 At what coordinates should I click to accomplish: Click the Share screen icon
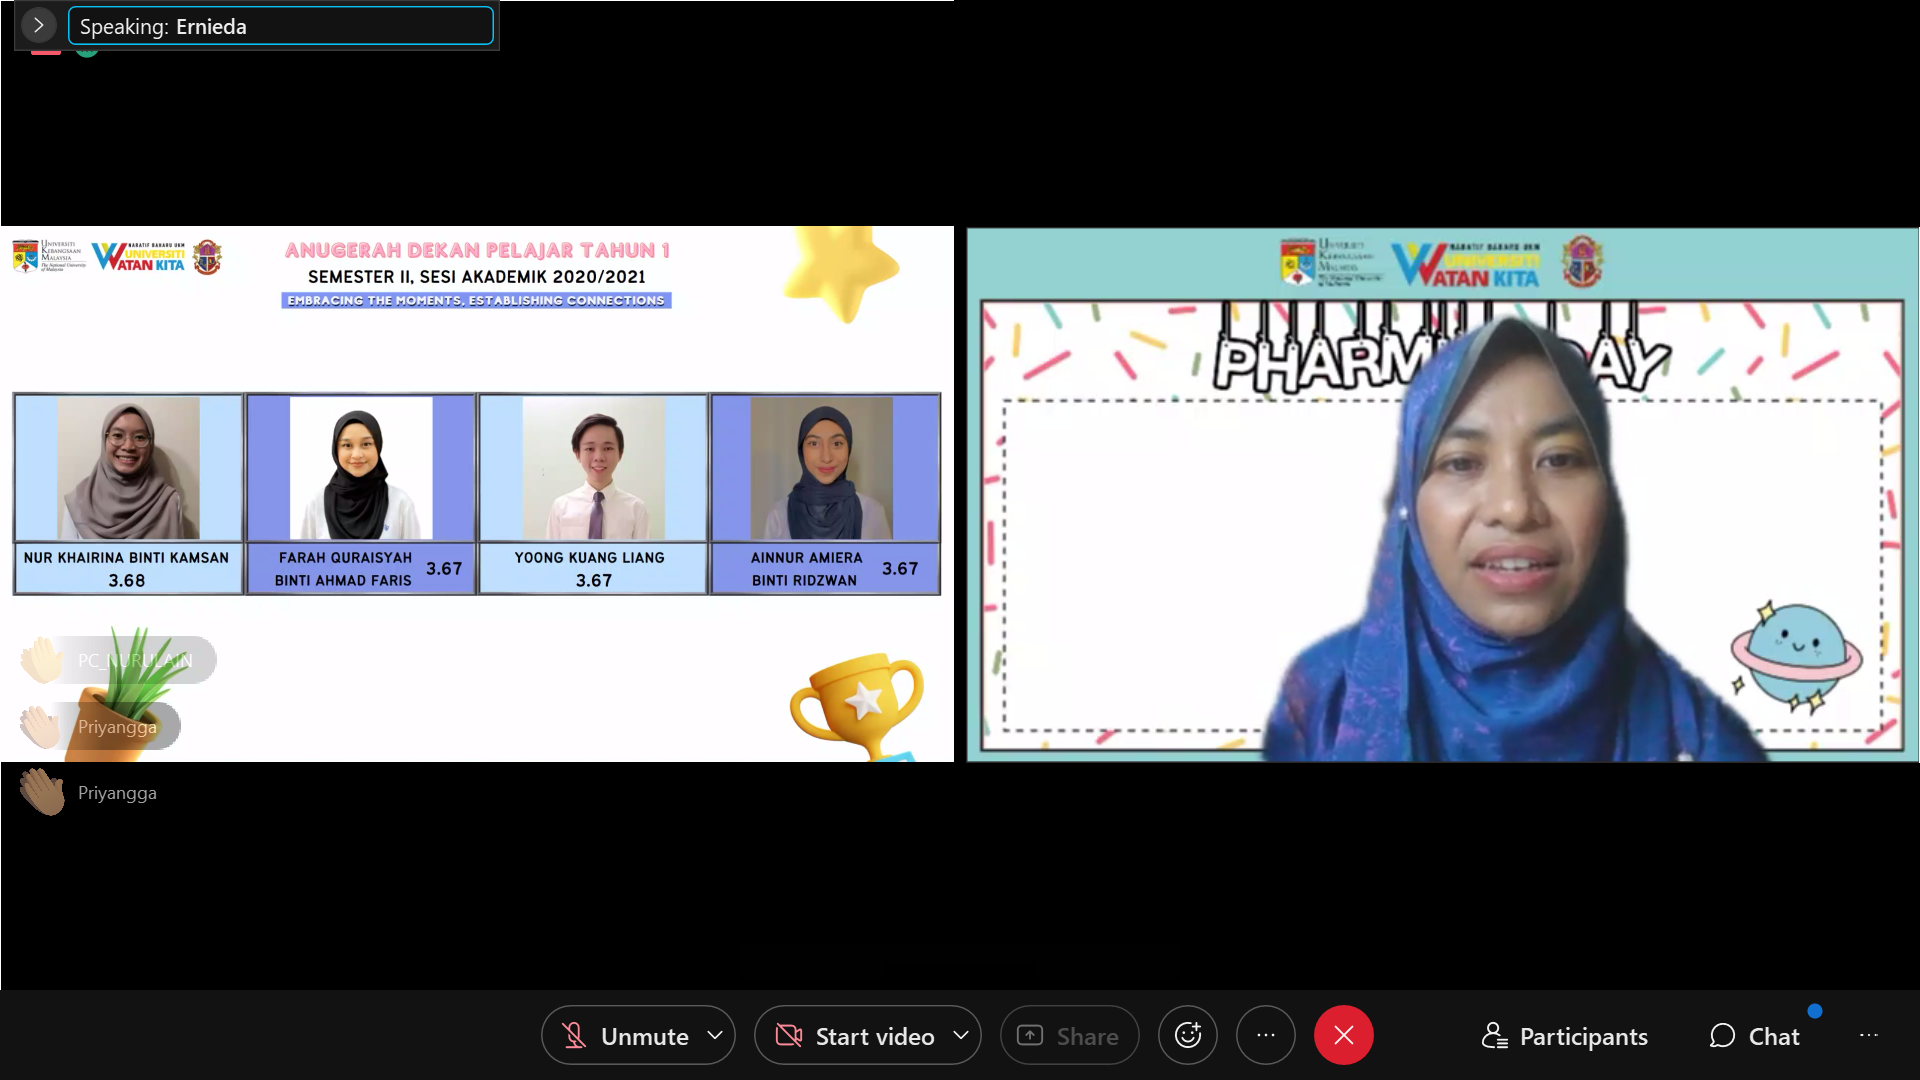pyautogui.click(x=1030, y=1036)
